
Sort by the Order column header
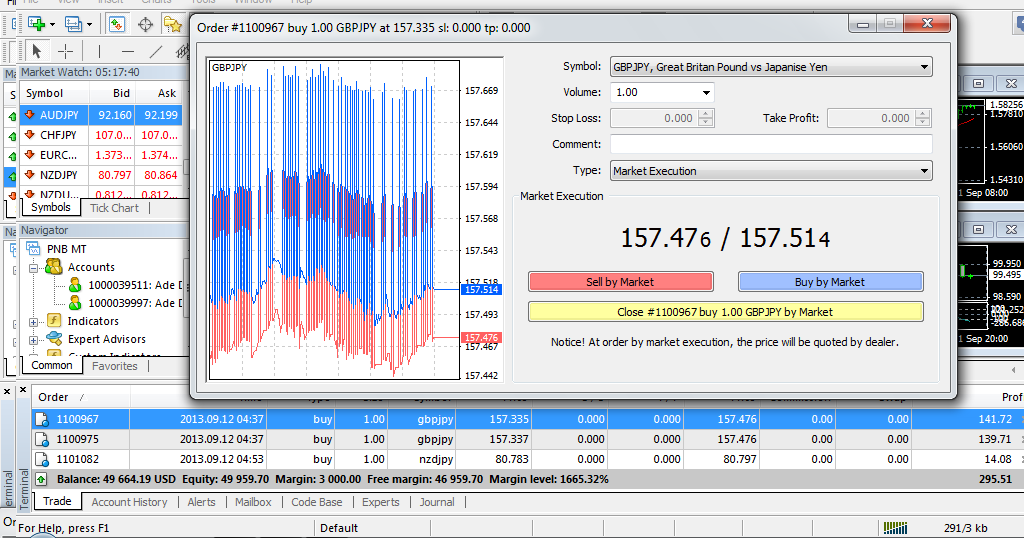[x=81, y=397]
